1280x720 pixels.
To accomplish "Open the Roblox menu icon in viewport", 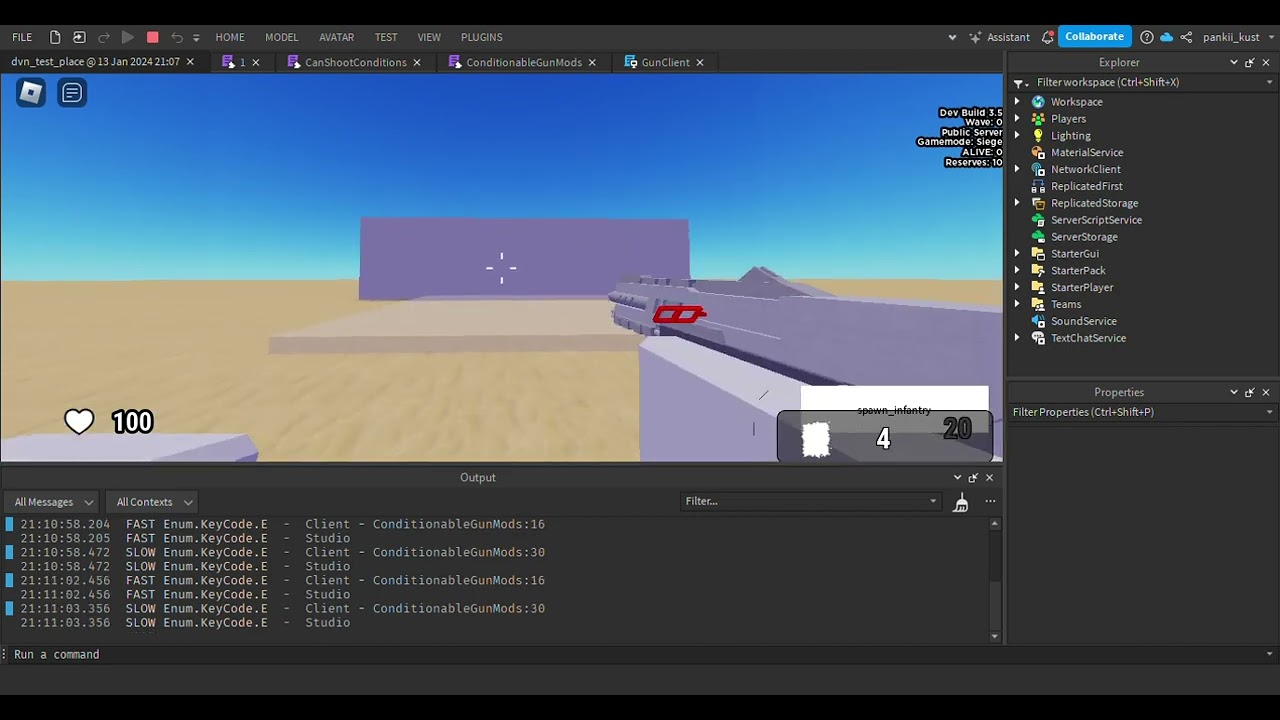I will click(31, 93).
